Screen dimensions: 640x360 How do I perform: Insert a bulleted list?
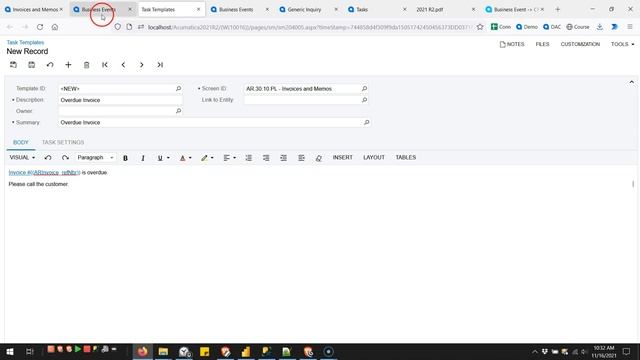pos(266,158)
